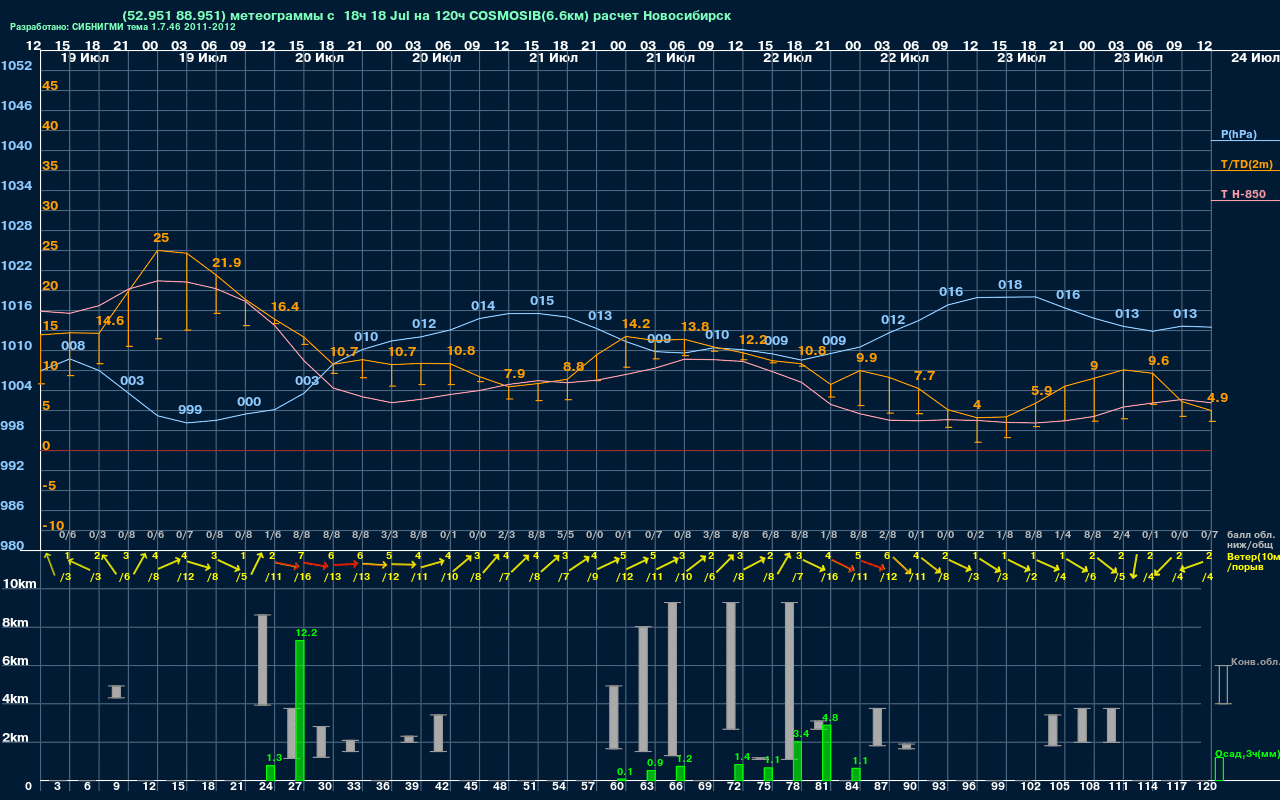Screen dimensions: 1280x800
Task: Click the 'Разработано: СИБНИГМИ' credit line
Action: (x=123, y=27)
